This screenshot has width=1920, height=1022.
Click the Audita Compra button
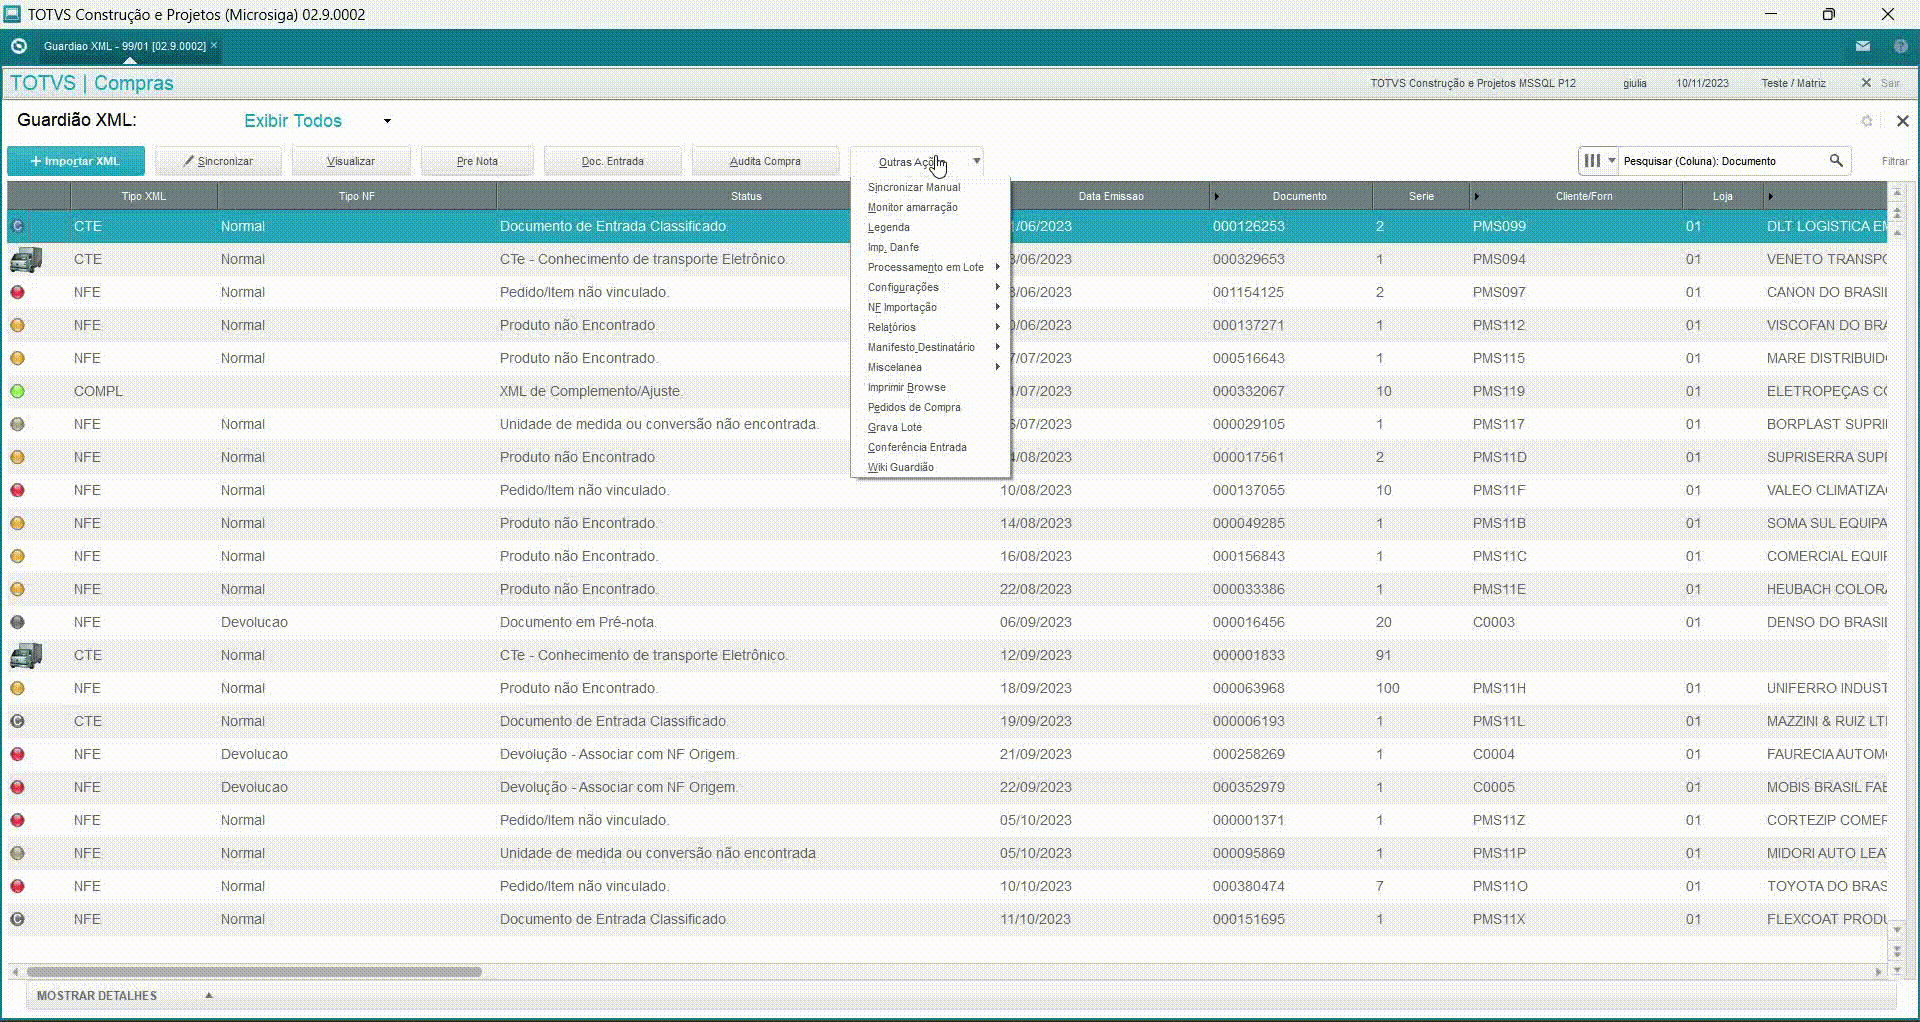point(765,161)
